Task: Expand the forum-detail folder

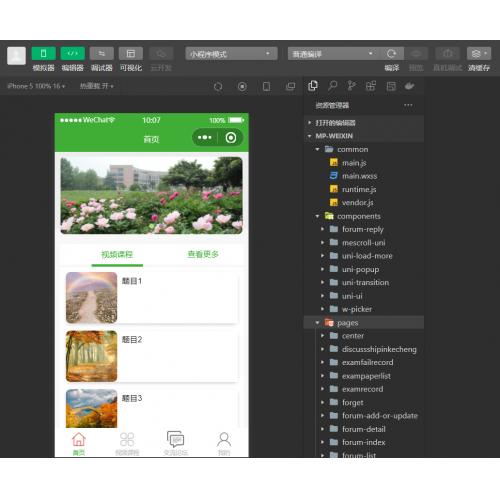Action: click(364, 429)
